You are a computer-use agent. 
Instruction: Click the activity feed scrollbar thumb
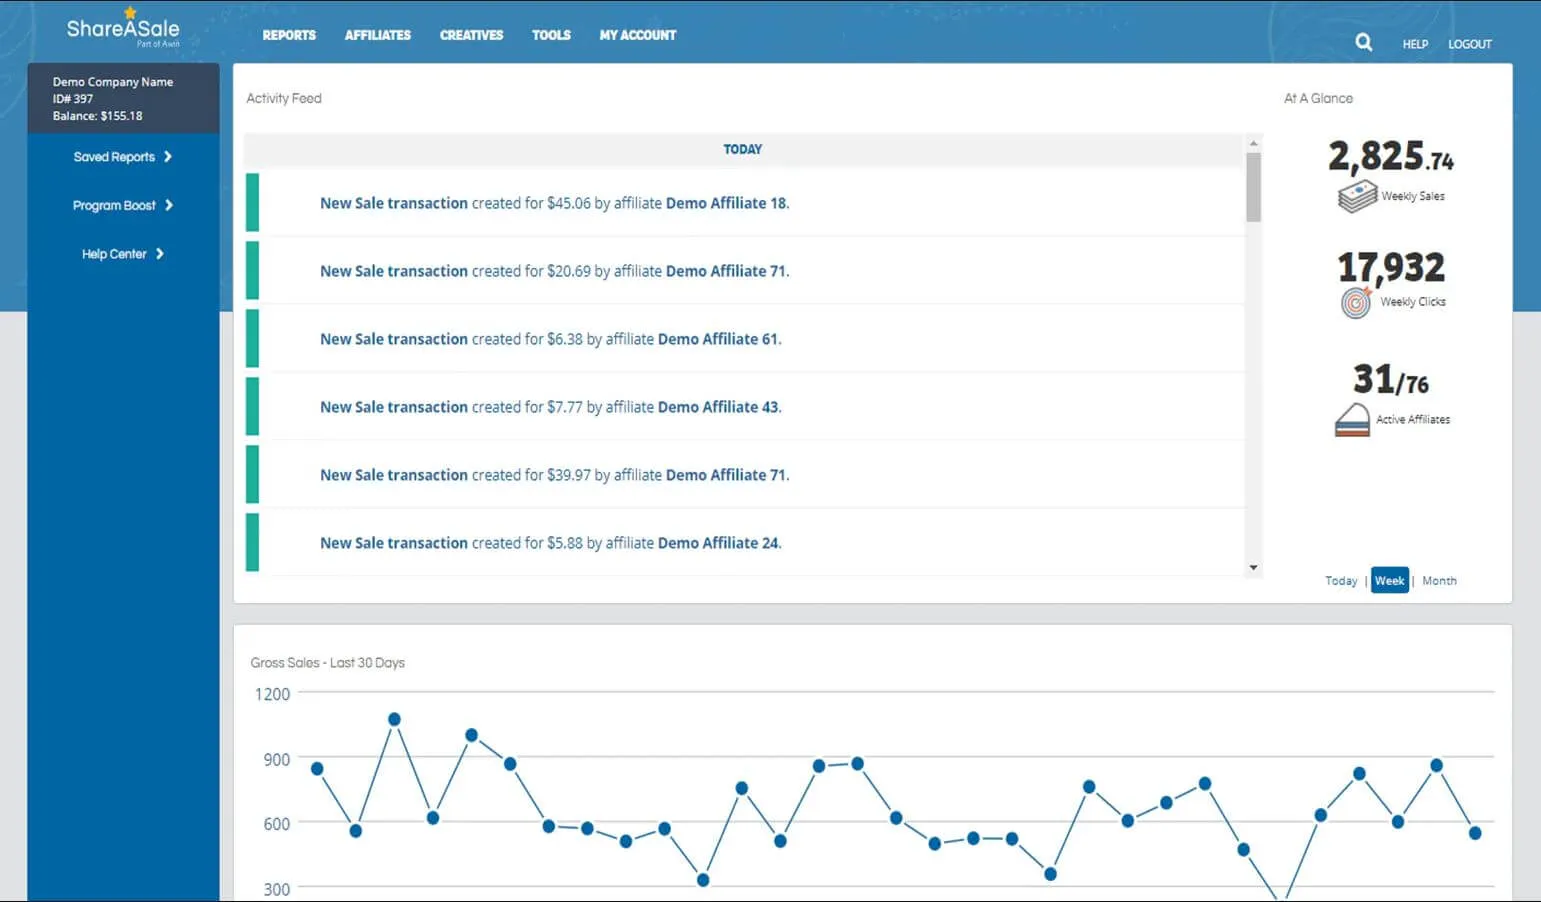pos(1253,187)
